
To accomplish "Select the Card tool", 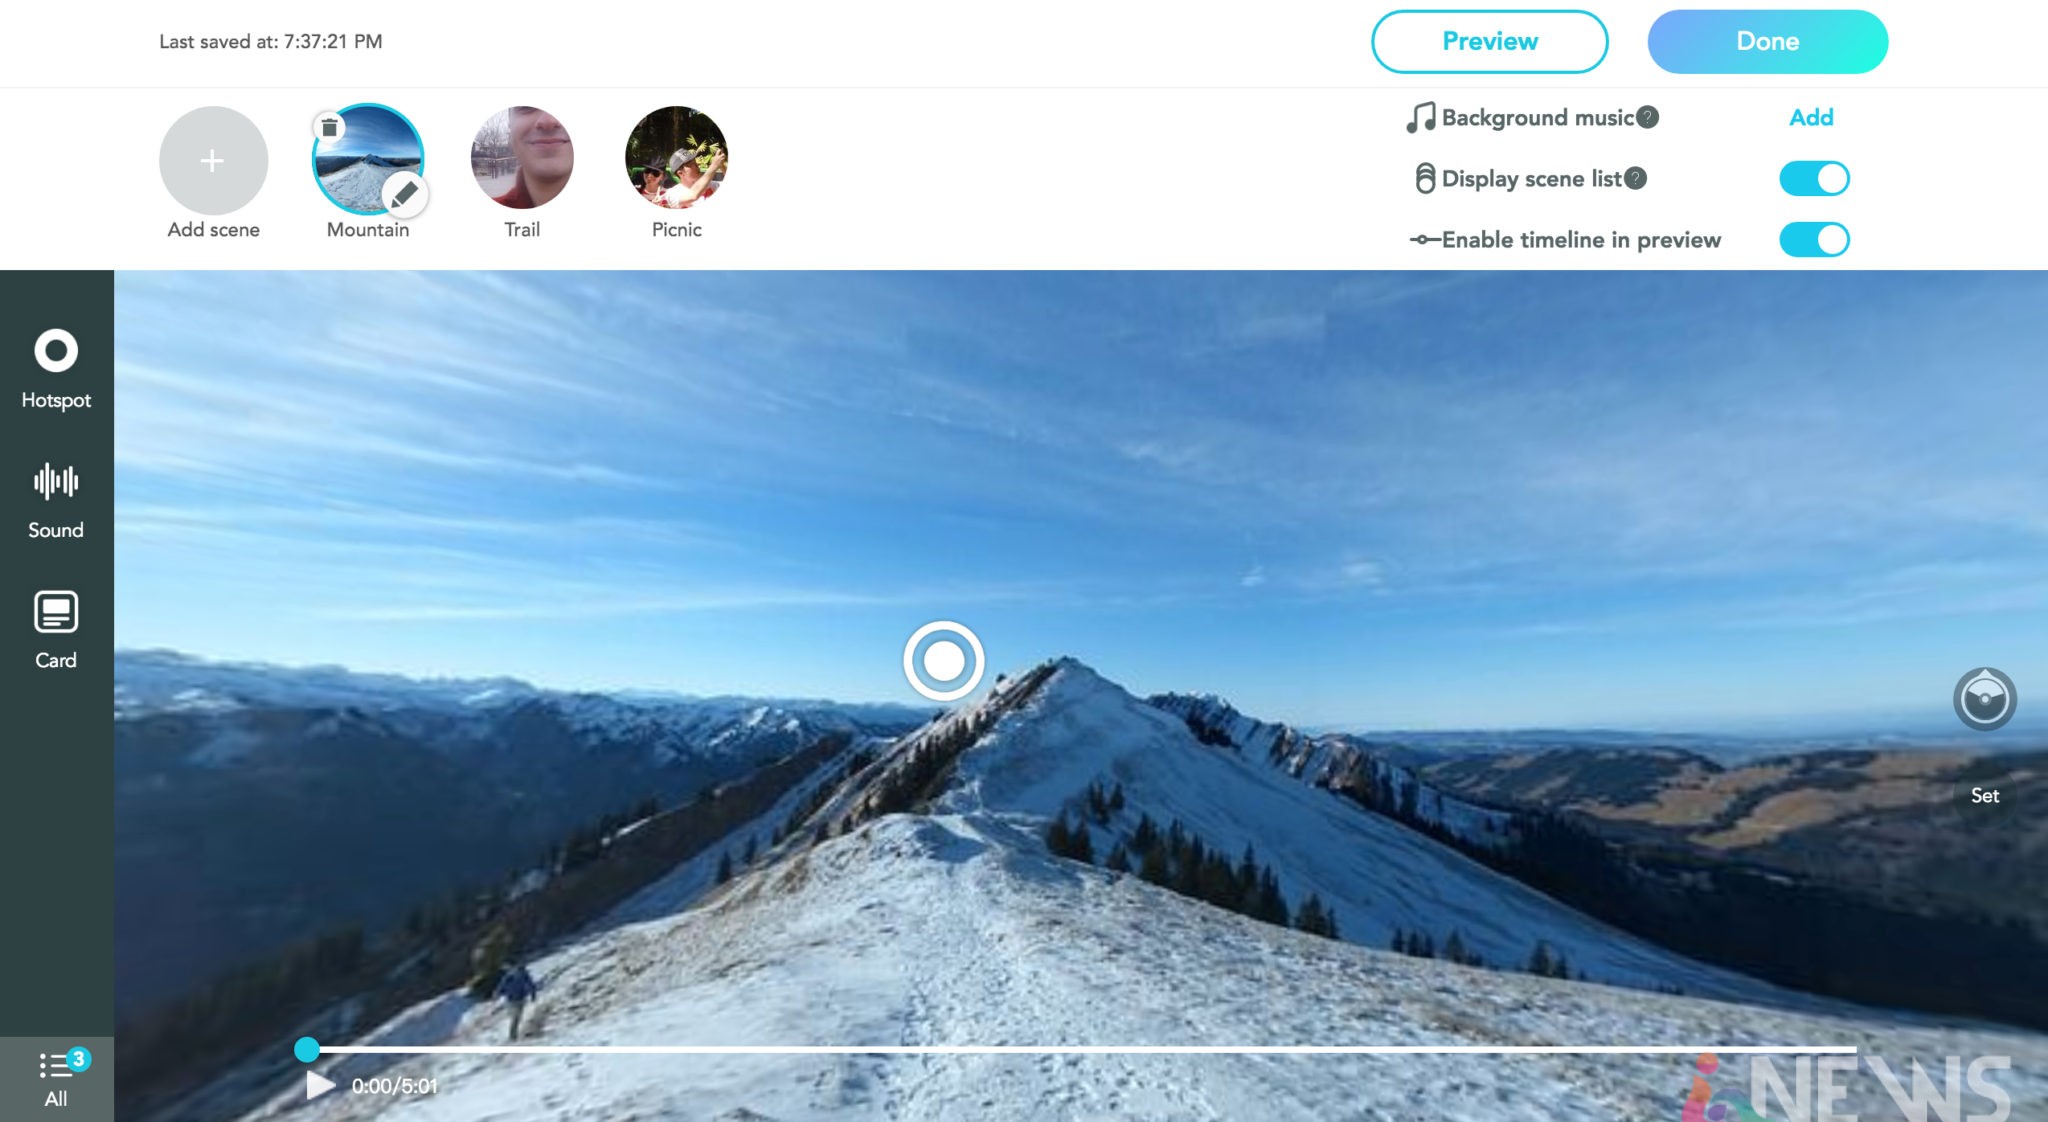I will click(56, 630).
